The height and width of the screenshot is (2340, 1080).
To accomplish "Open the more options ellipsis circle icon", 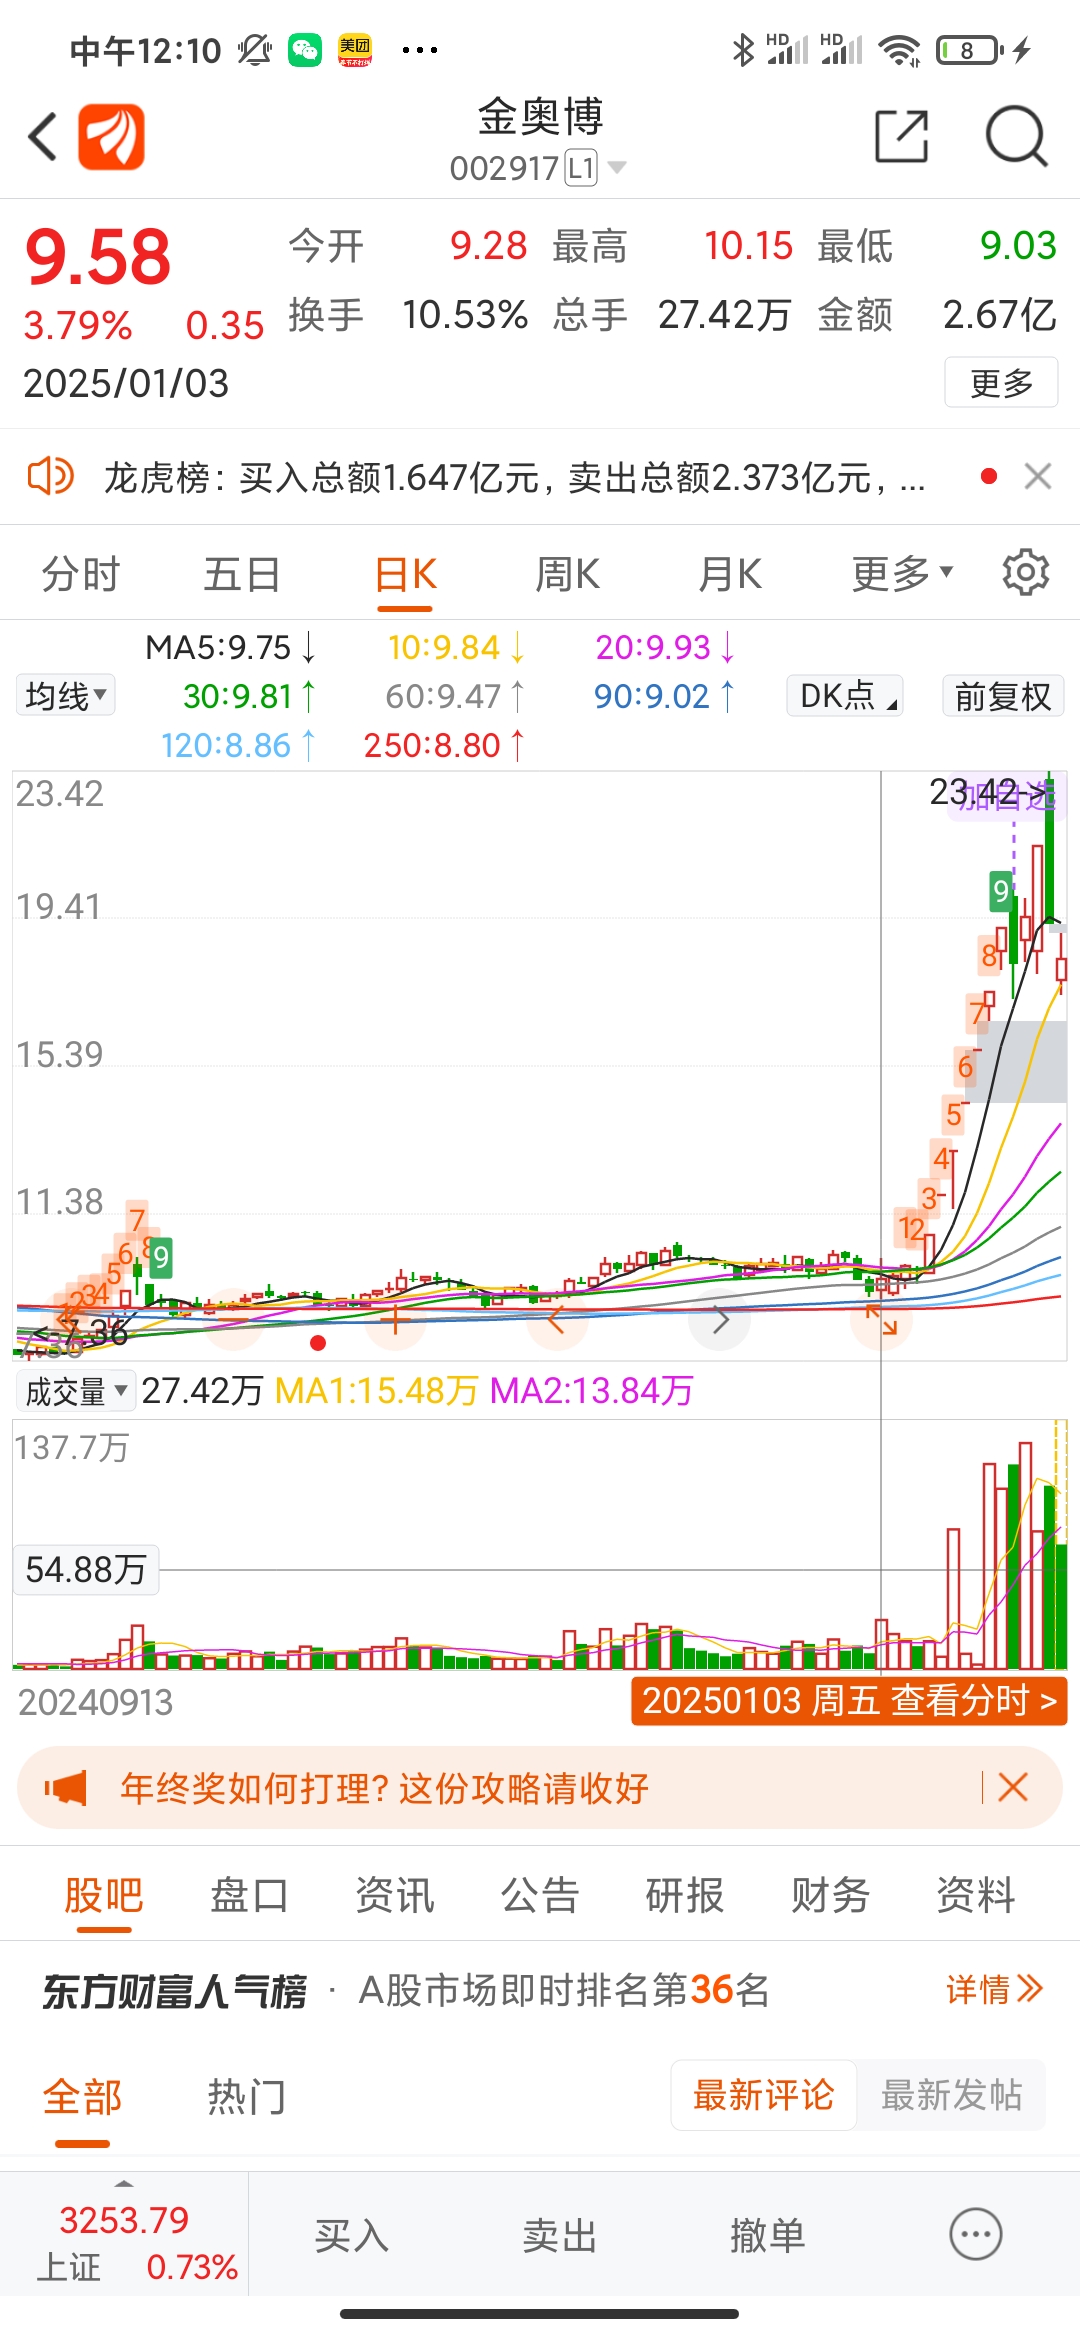I will (976, 2233).
